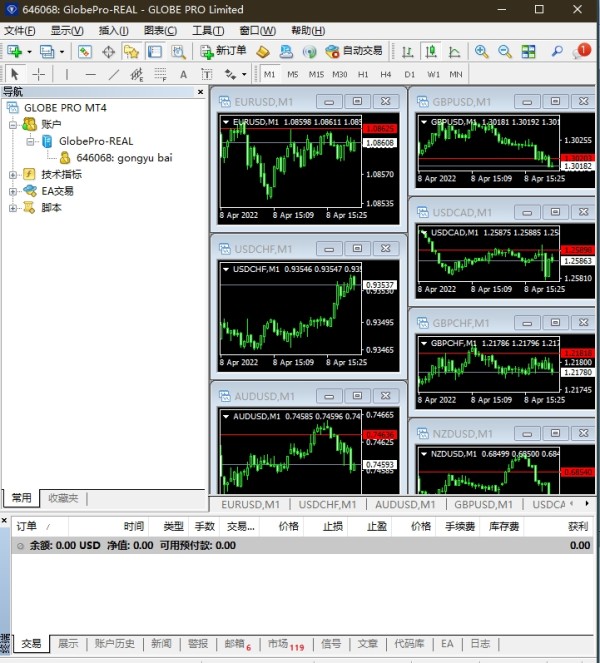
Task: Close the 导航 navigator panel
Action: click(x=200, y=92)
